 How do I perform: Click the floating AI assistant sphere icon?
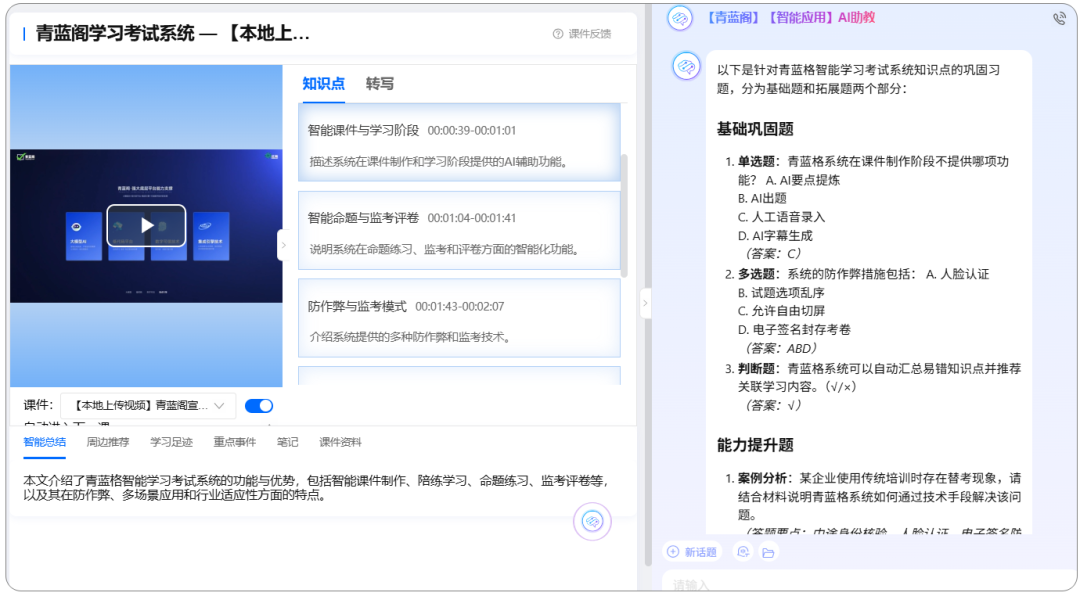point(592,522)
